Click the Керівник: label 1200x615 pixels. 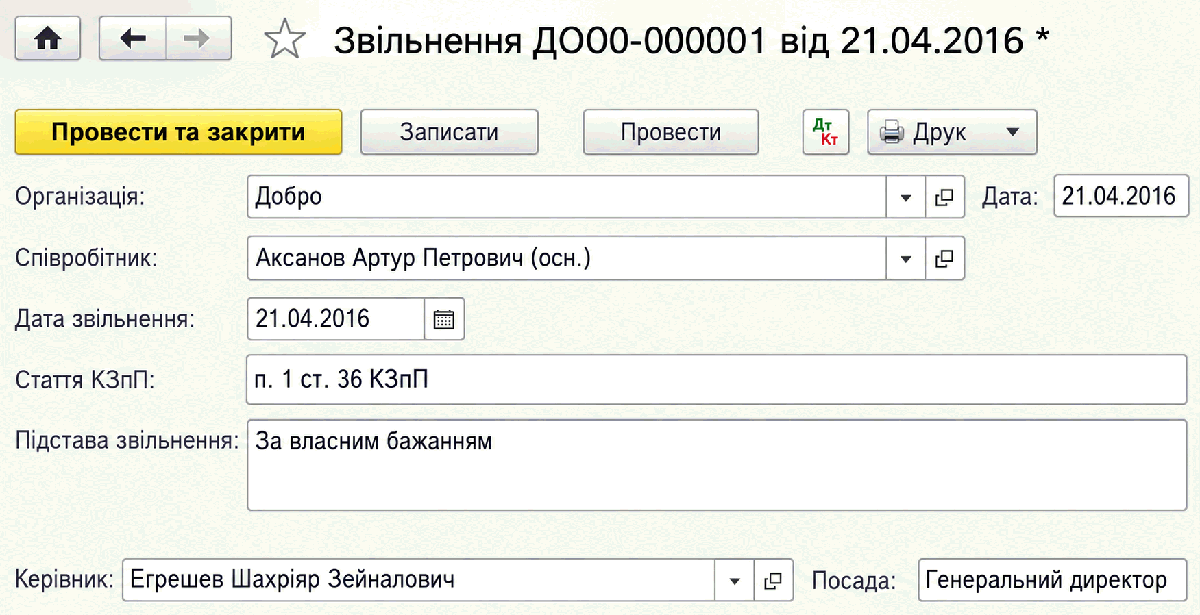pos(64,580)
